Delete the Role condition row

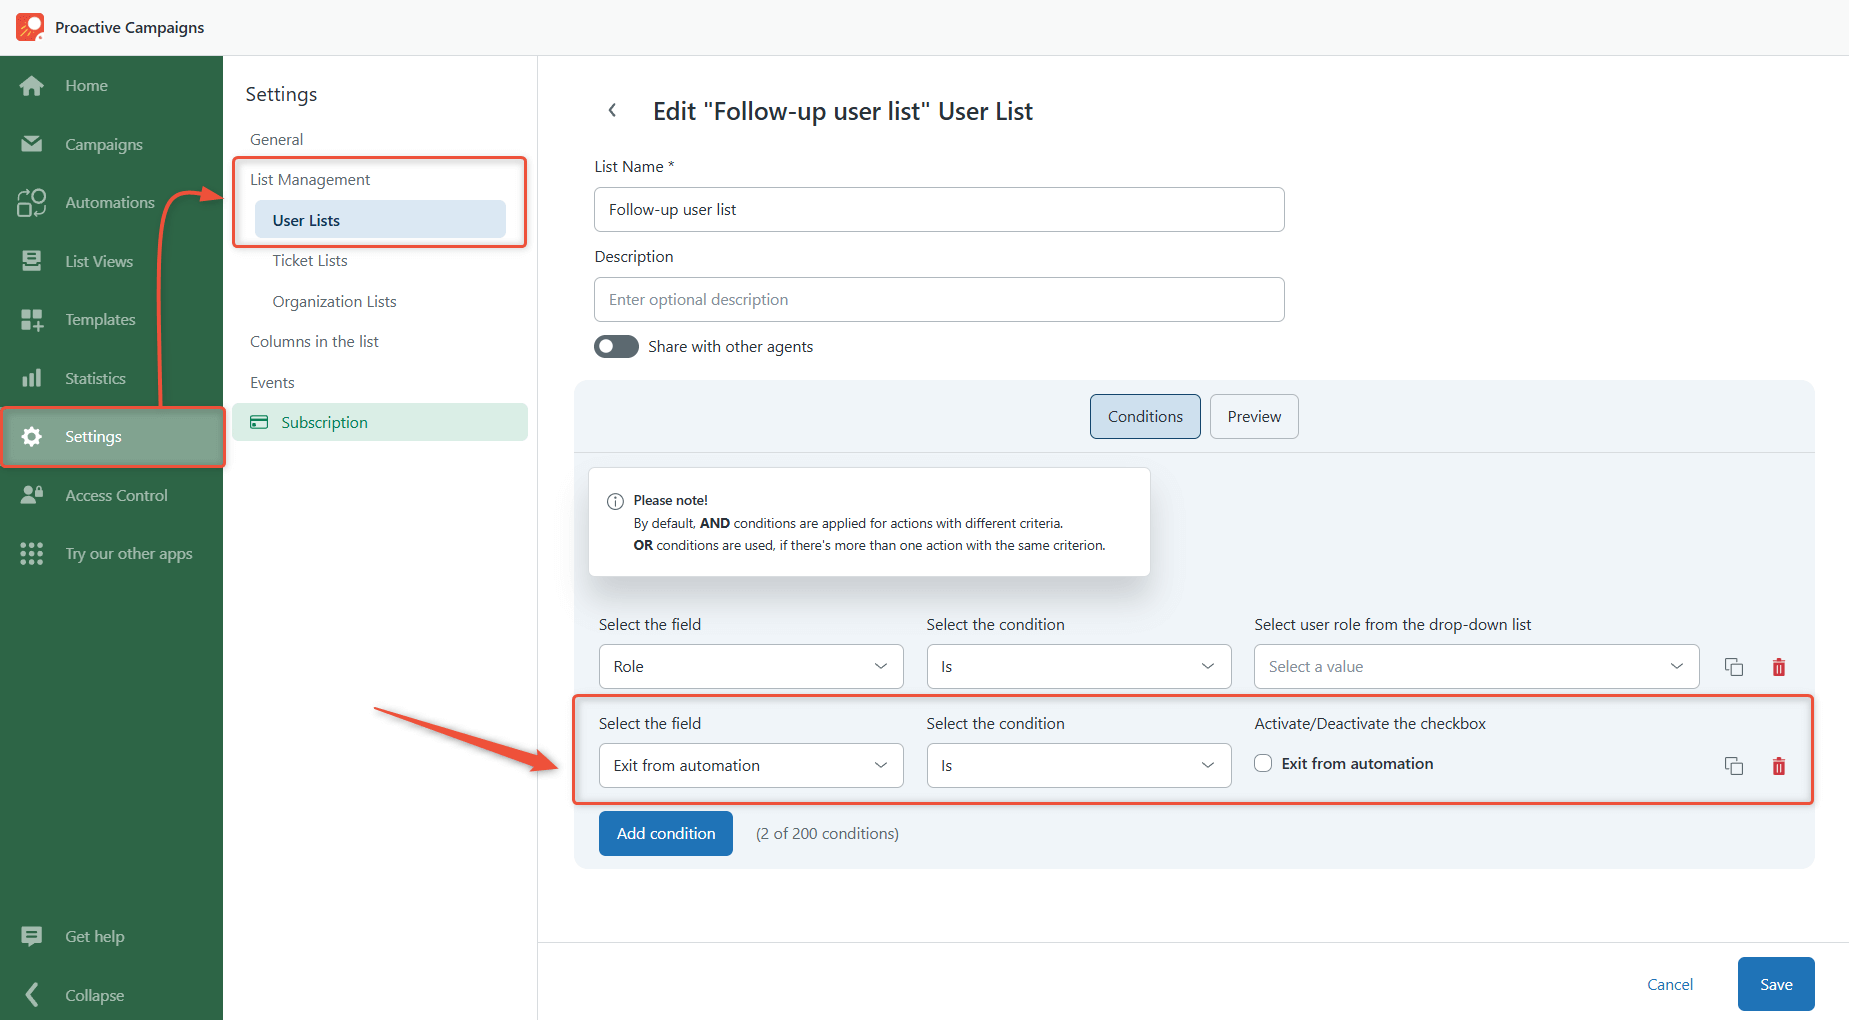[x=1779, y=666]
